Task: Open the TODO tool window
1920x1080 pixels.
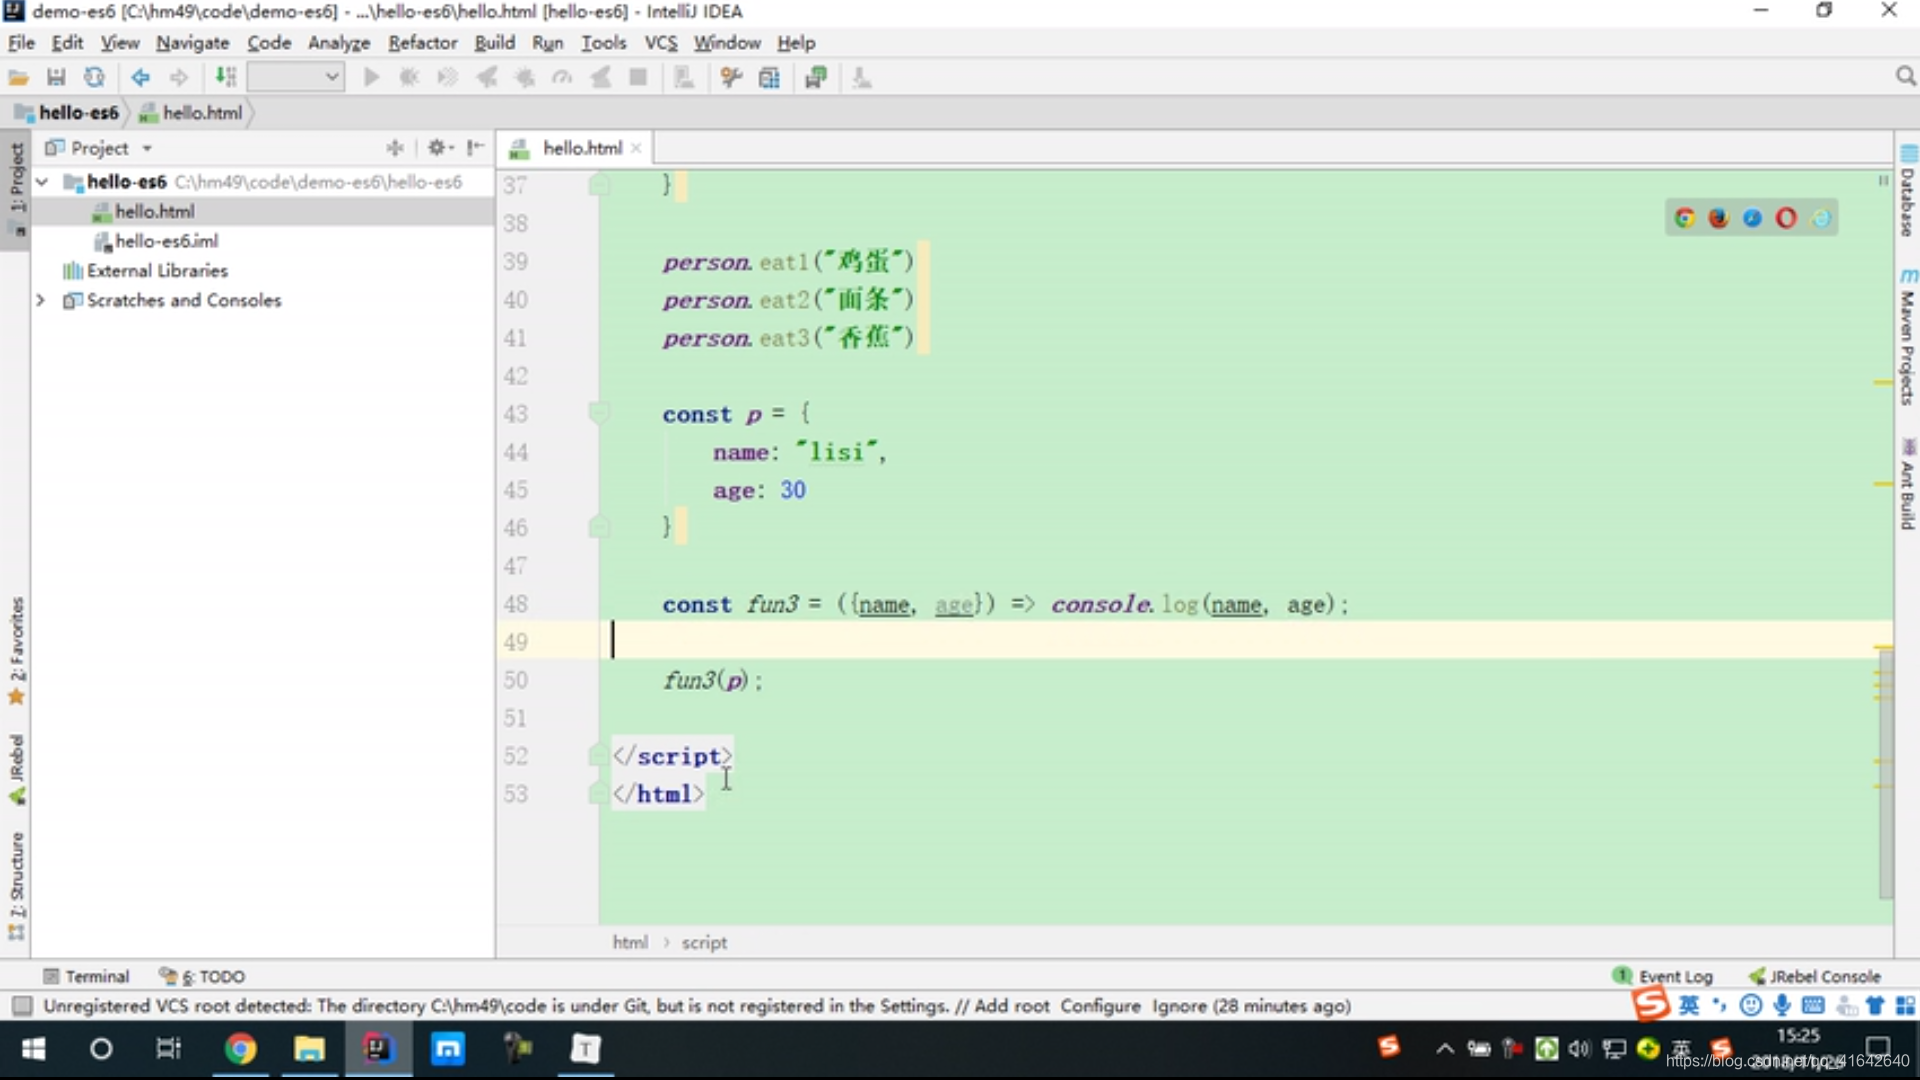Action: click(x=203, y=976)
